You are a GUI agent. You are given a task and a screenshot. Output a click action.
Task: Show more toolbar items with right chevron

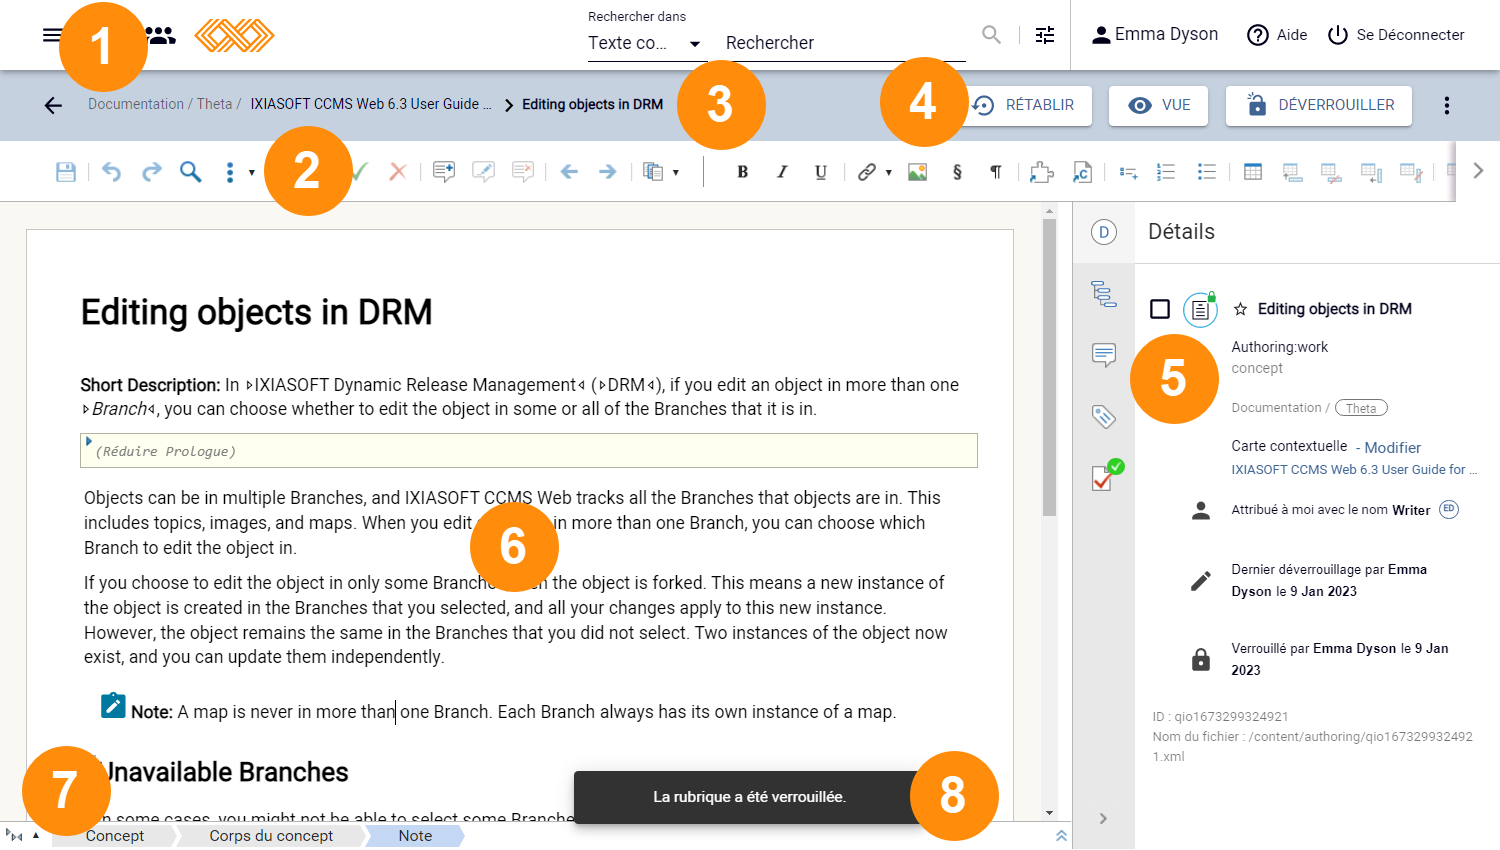pos(1478,171)
